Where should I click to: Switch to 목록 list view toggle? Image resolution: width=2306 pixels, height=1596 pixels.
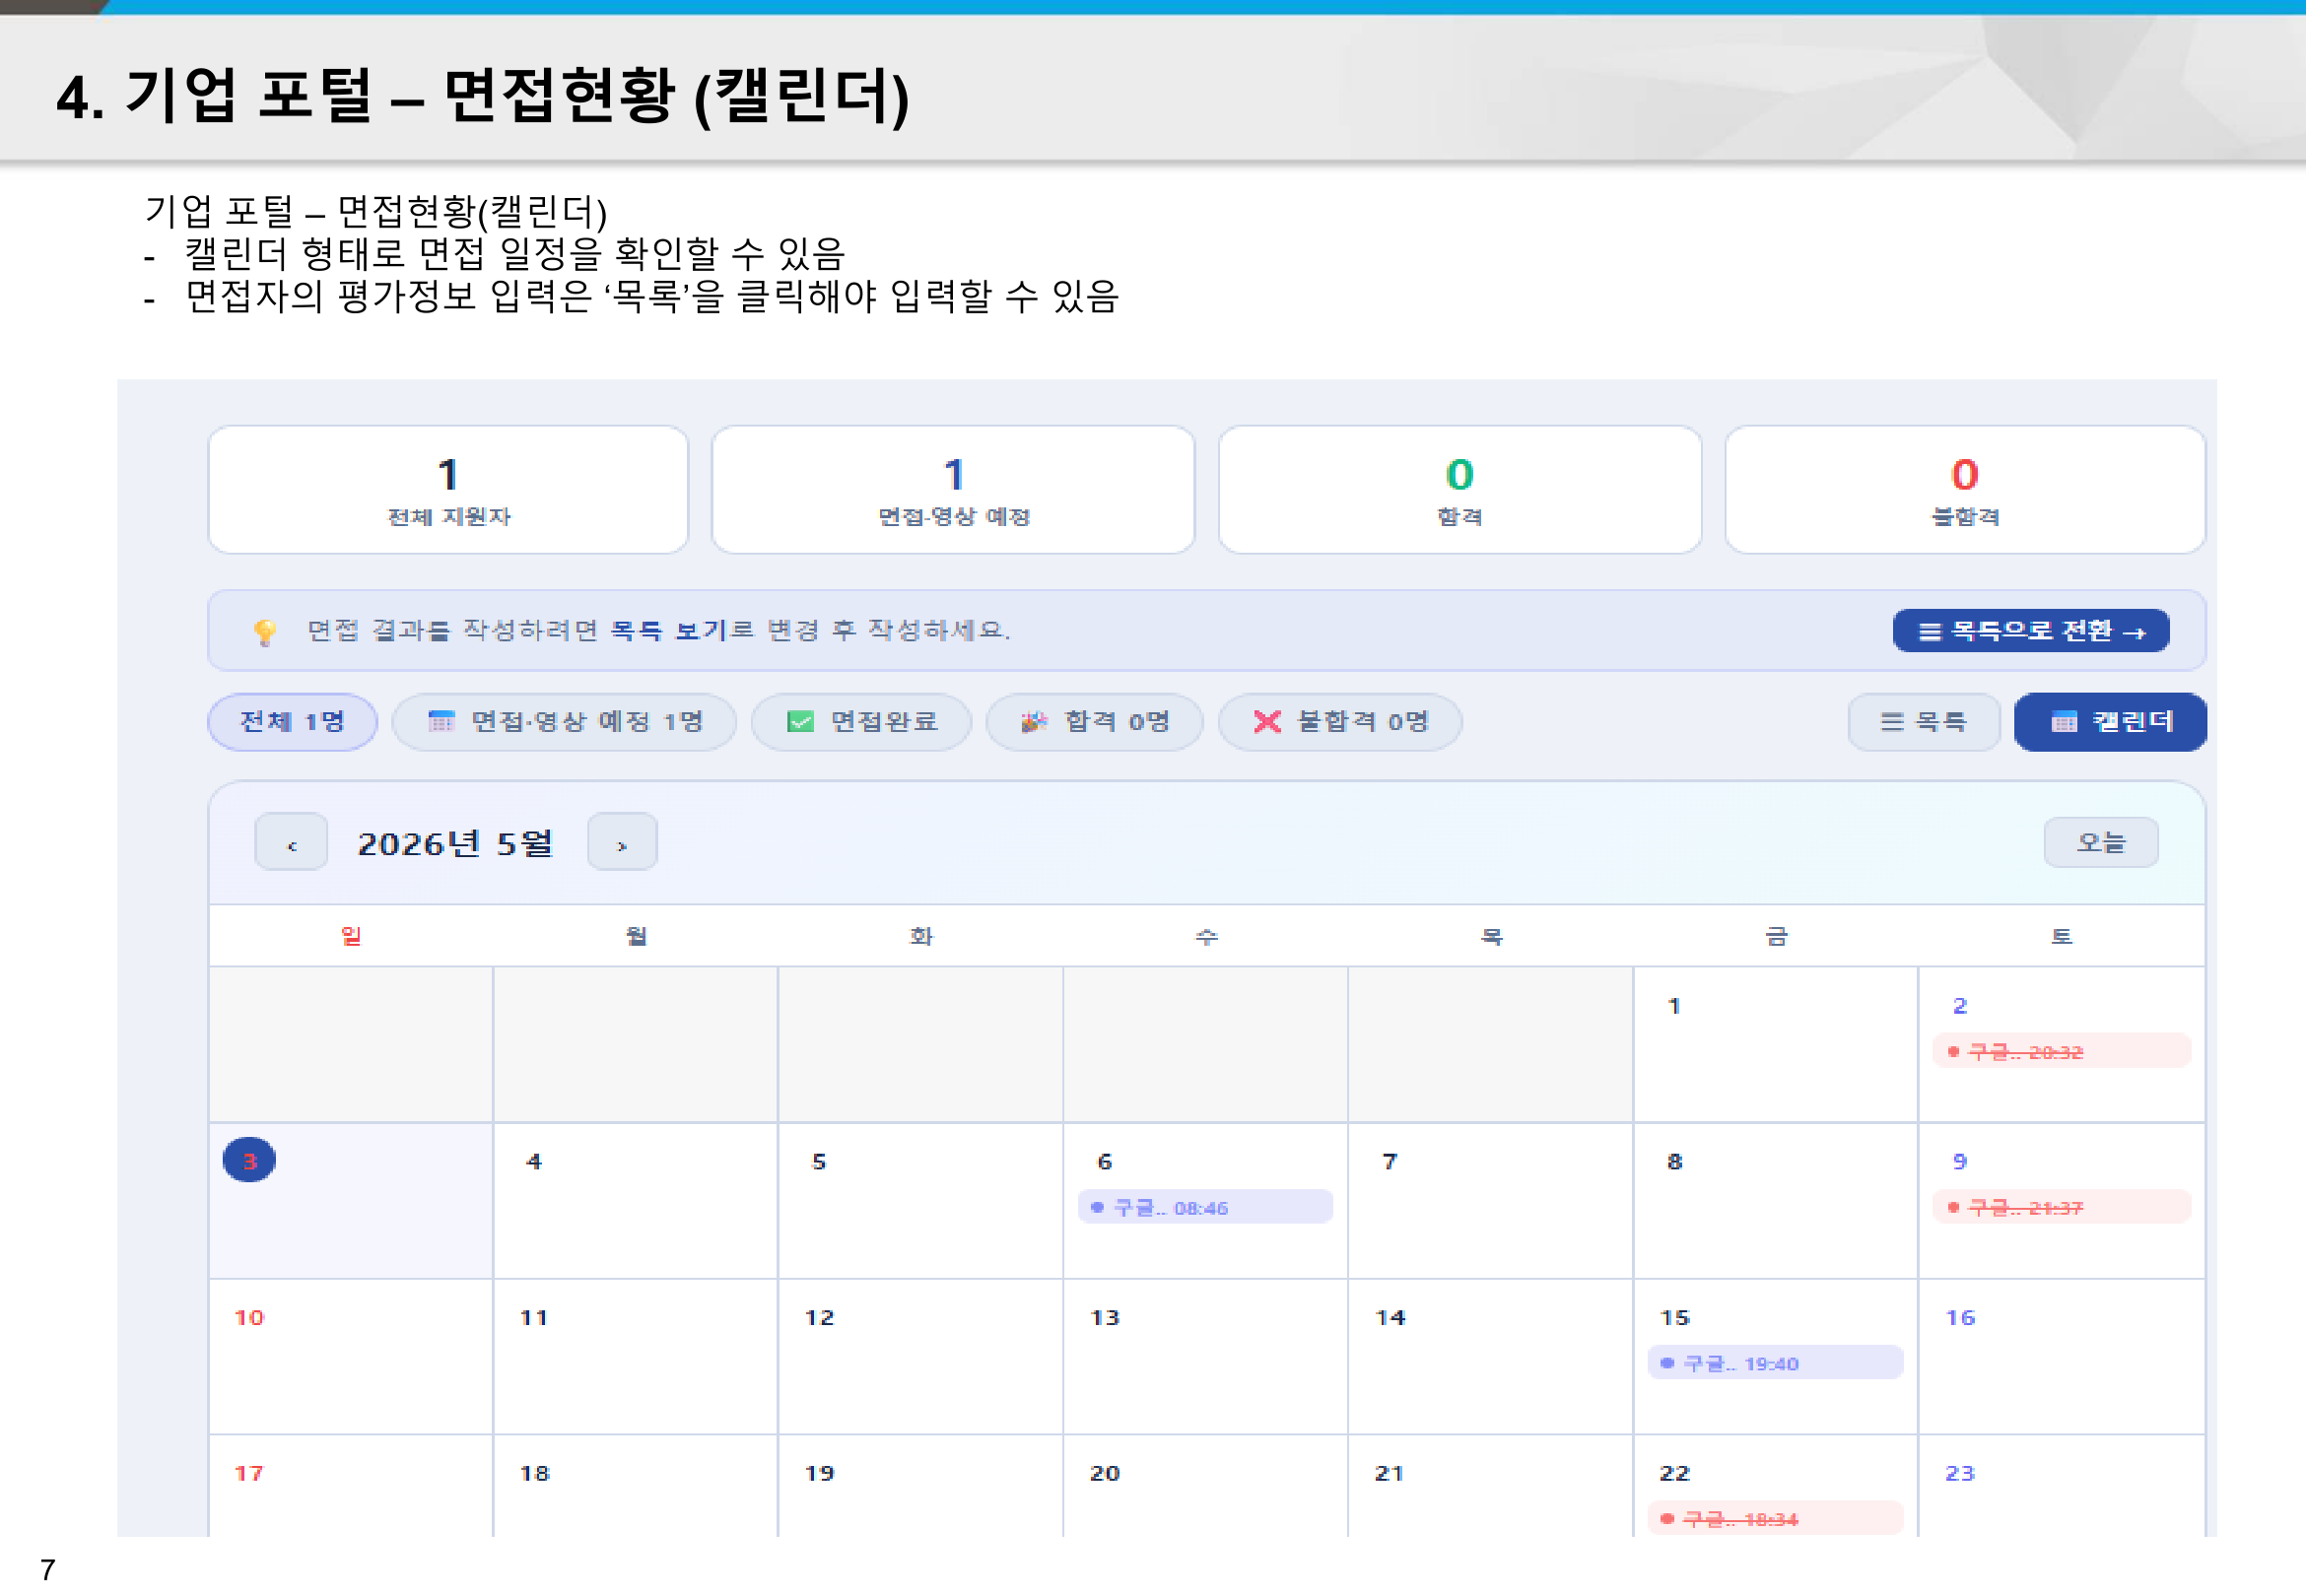click(1924, 721)
